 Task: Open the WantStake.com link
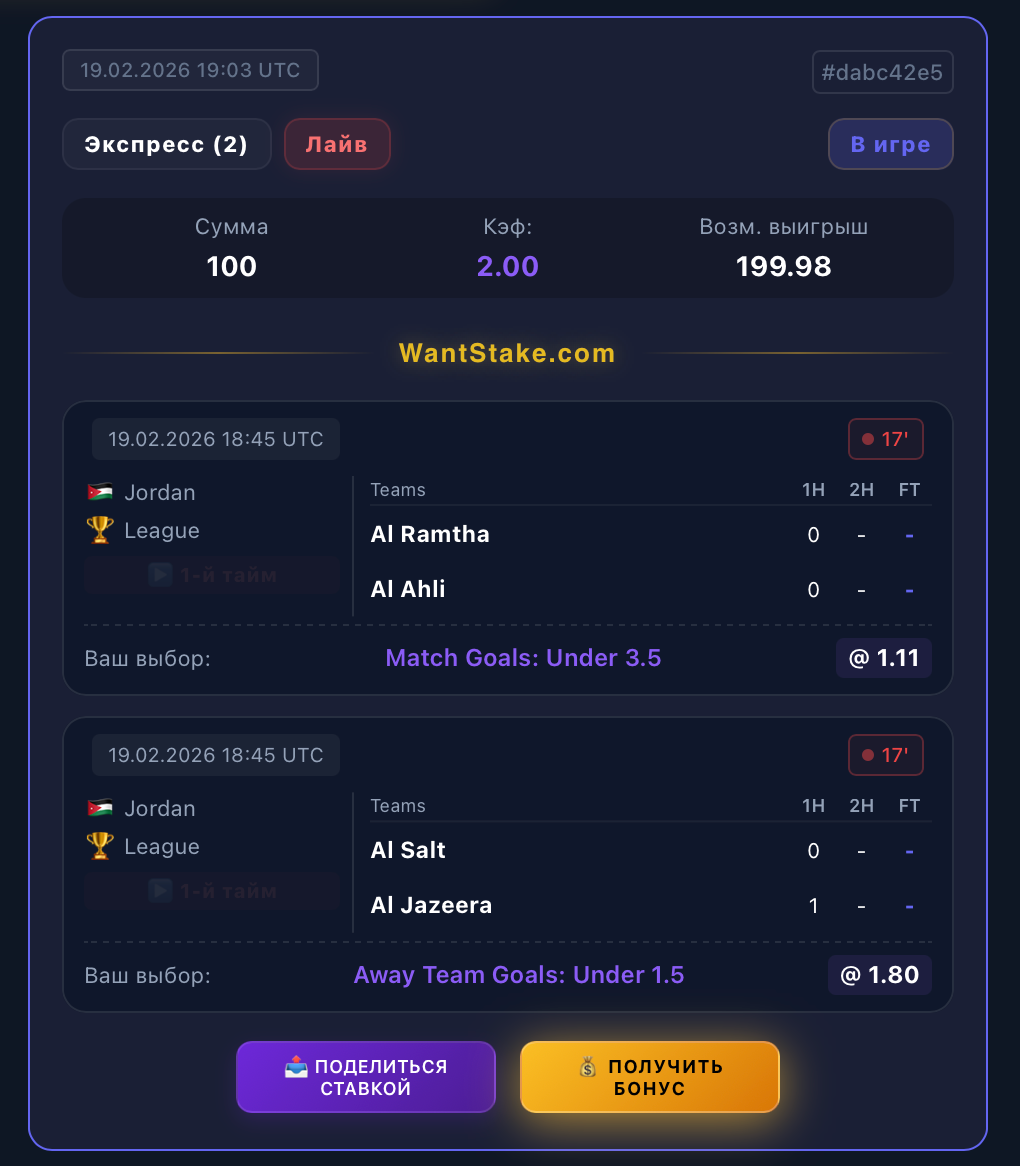click(x=507, y=353)
